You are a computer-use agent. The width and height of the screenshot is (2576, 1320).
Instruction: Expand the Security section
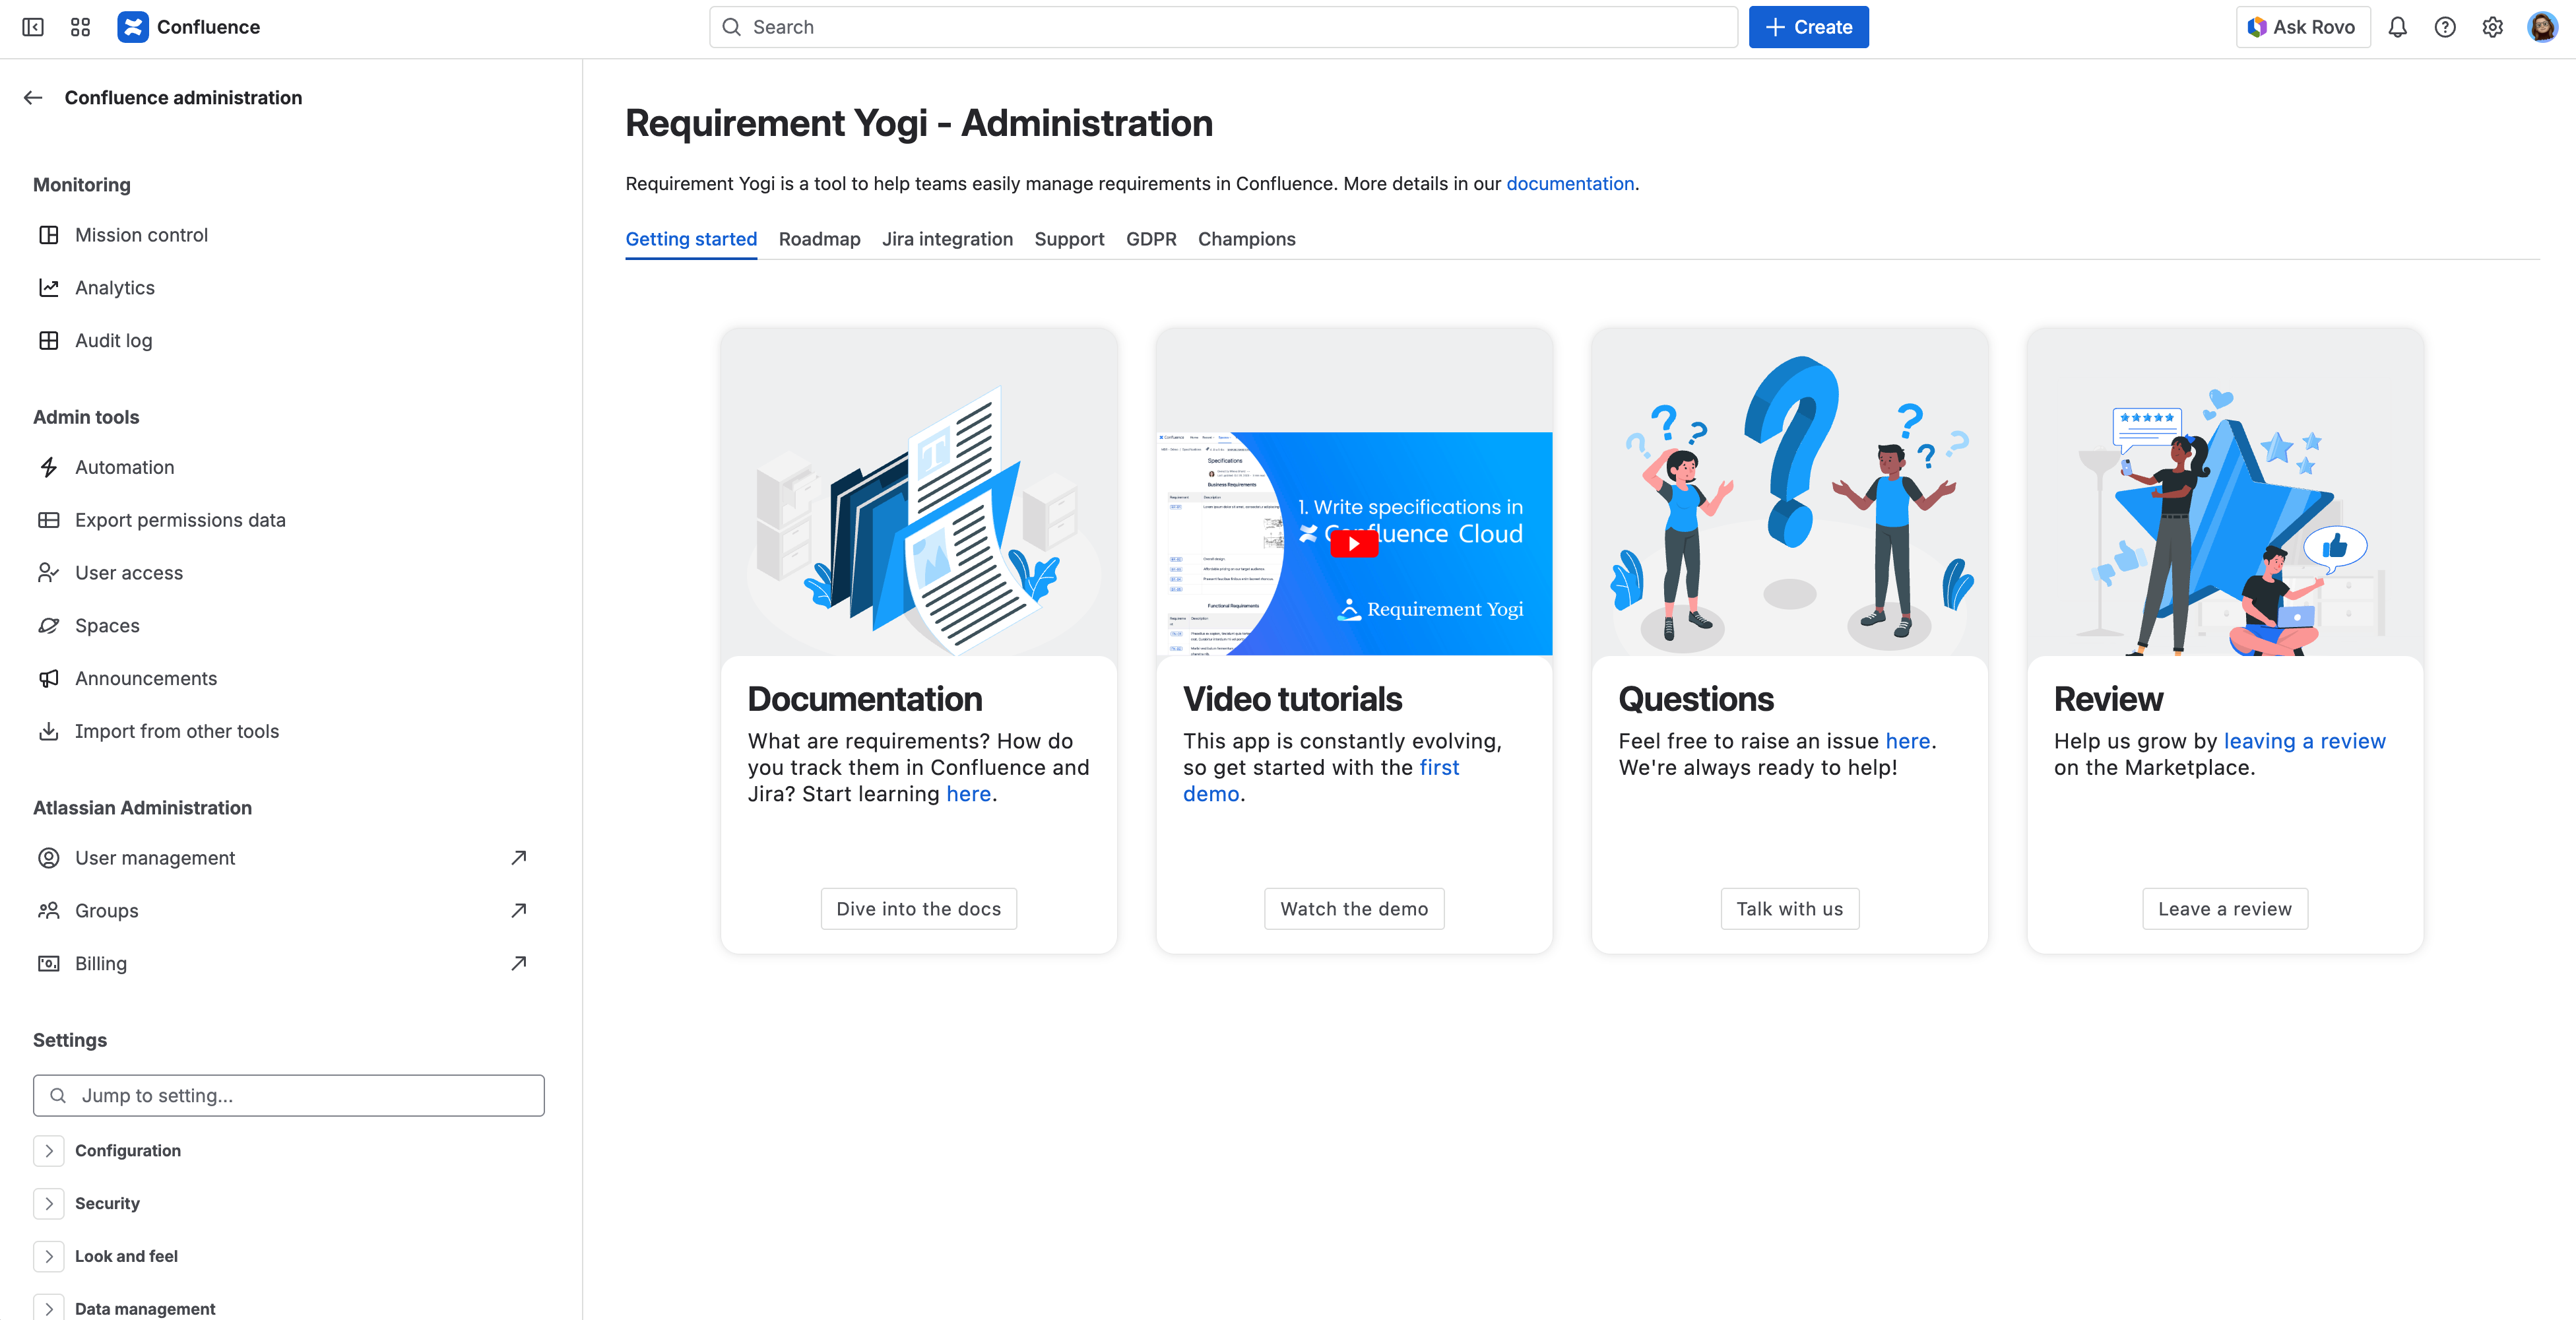(49, 1204)
